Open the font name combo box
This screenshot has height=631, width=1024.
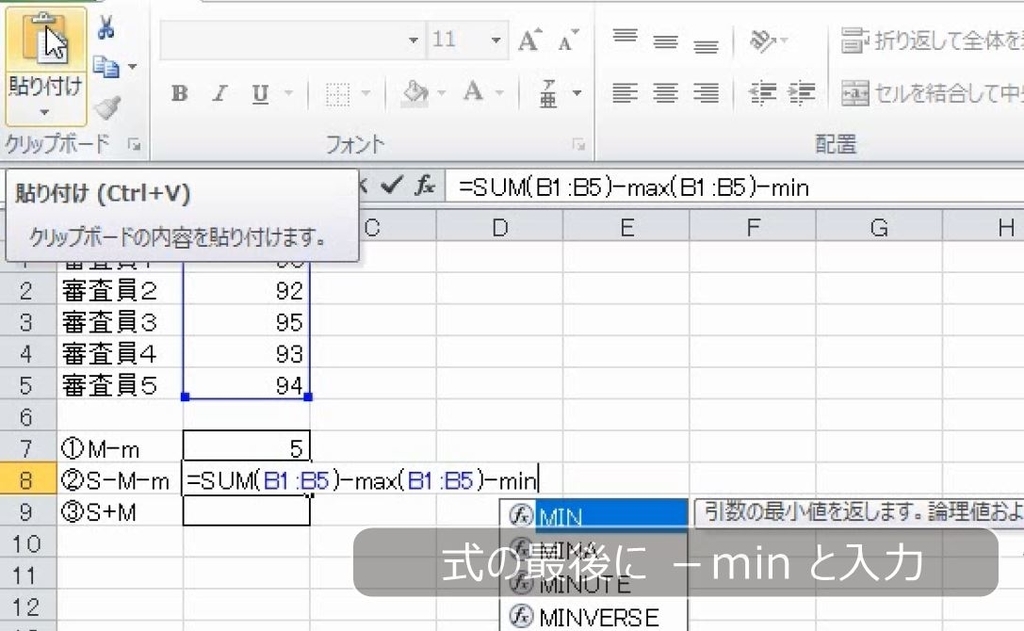coord(291,40)
